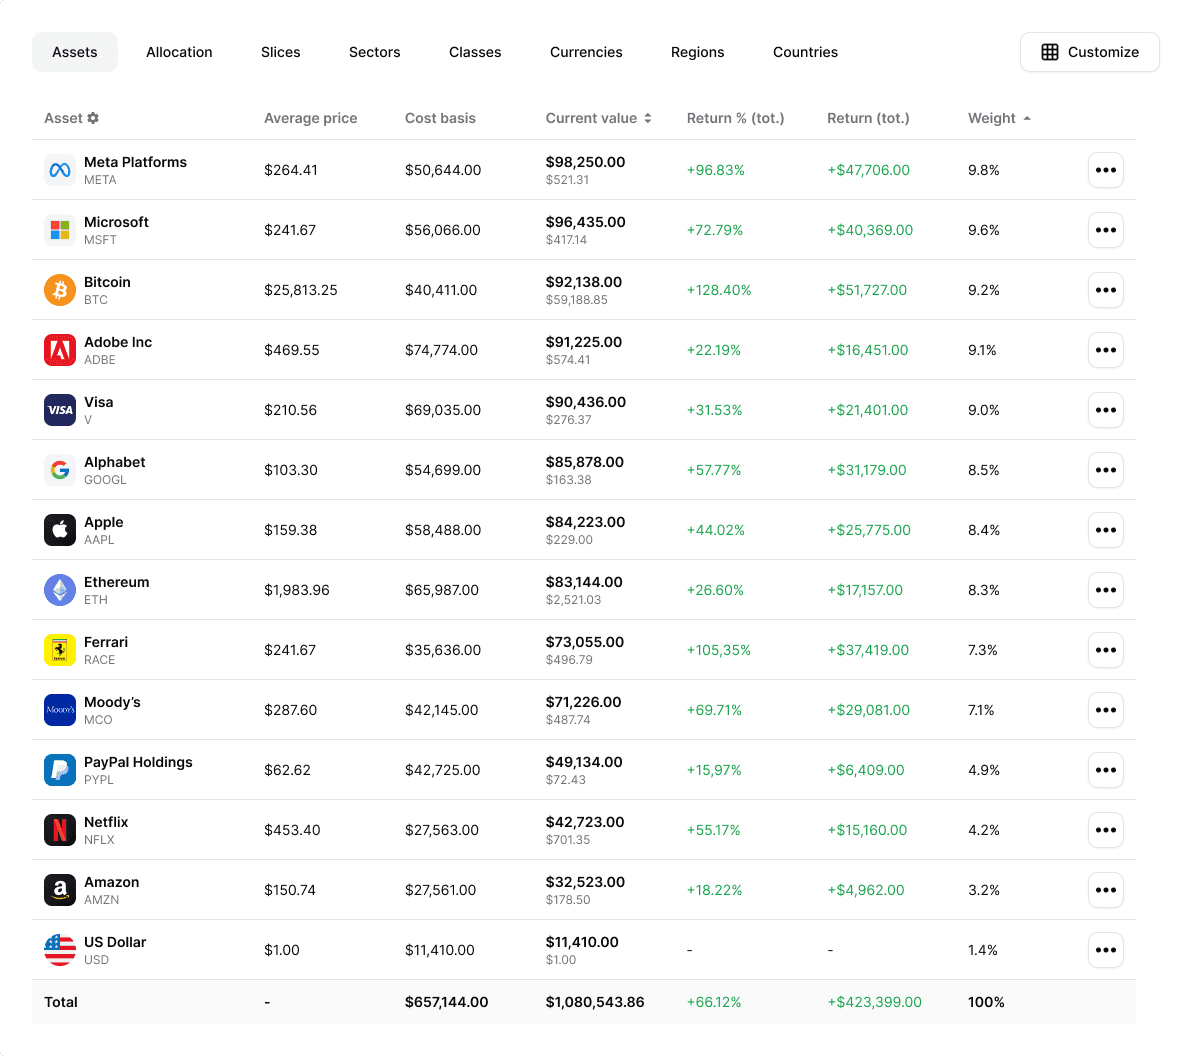Open the Asset column settings gear

pyautogui.click(x=94, y=119)
